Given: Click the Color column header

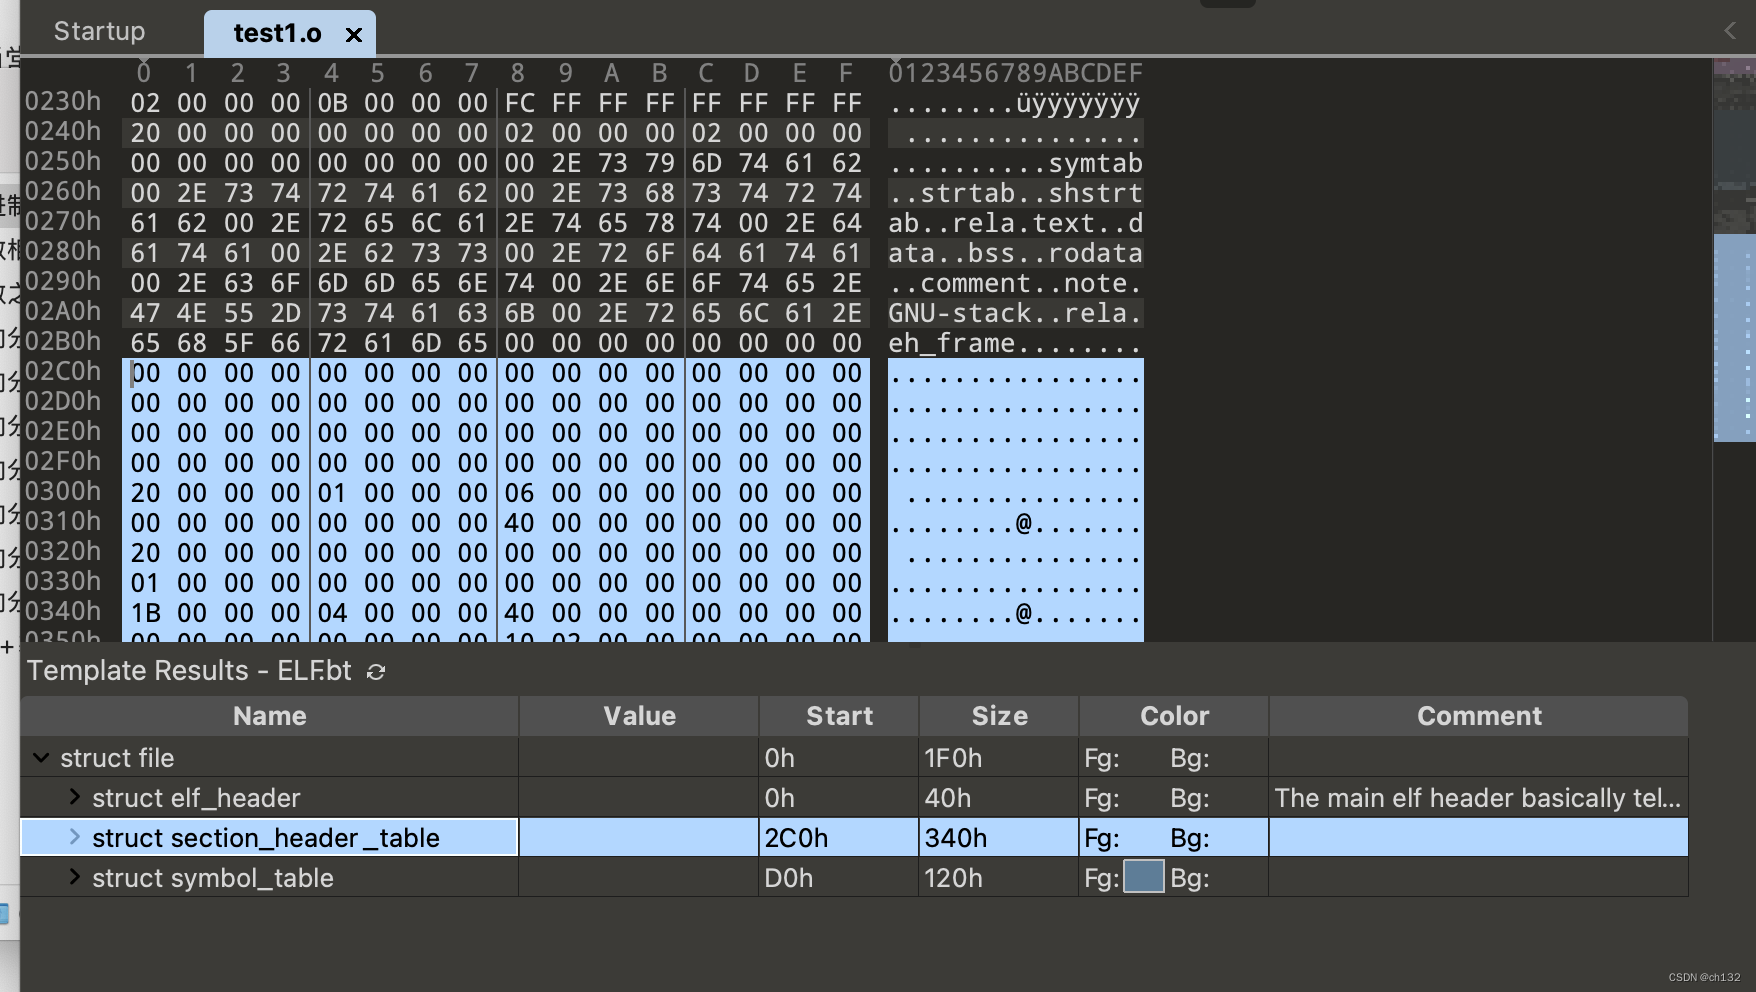Looking at the screenshot, I should click(1174, 716).
